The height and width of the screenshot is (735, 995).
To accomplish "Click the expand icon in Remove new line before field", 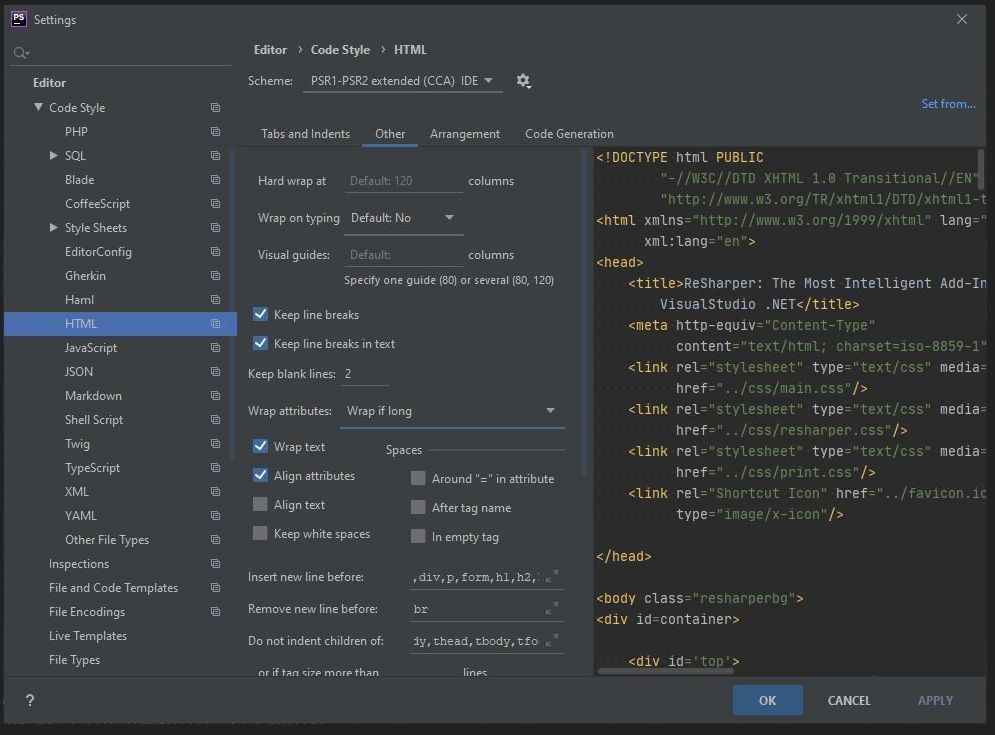I will 551,609.
